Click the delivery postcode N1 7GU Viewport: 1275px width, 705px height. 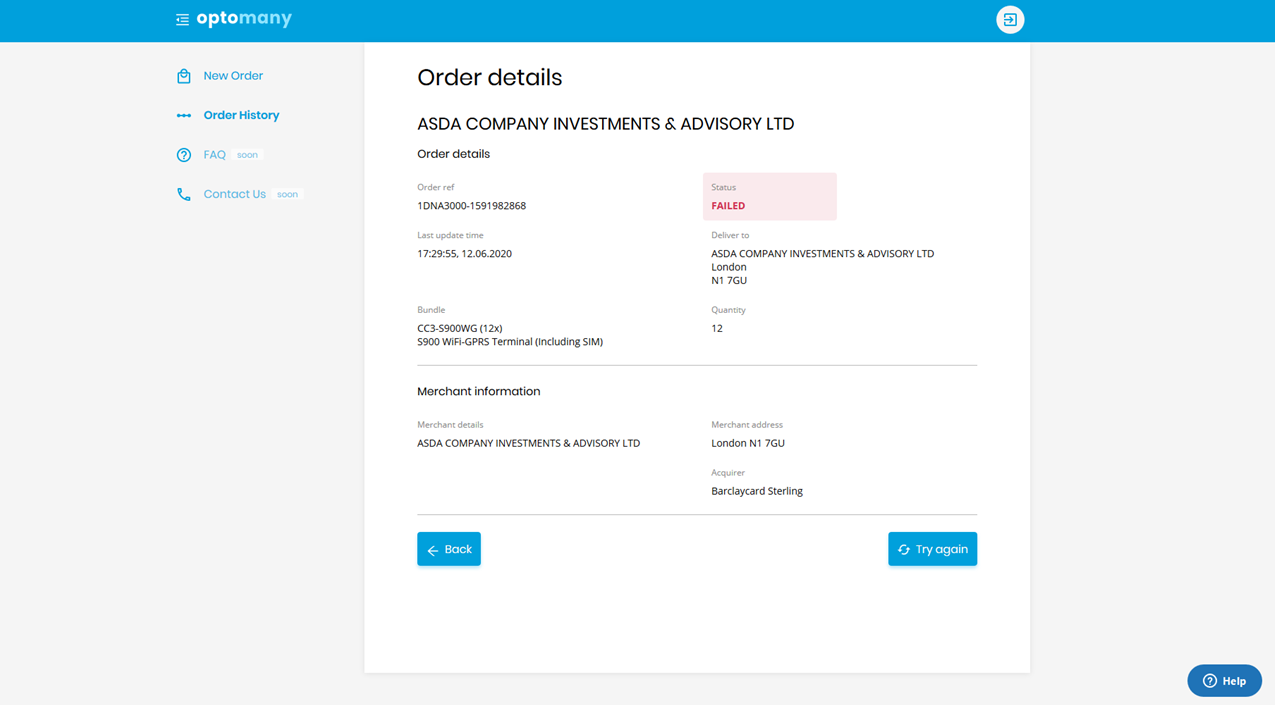(729, 281)
